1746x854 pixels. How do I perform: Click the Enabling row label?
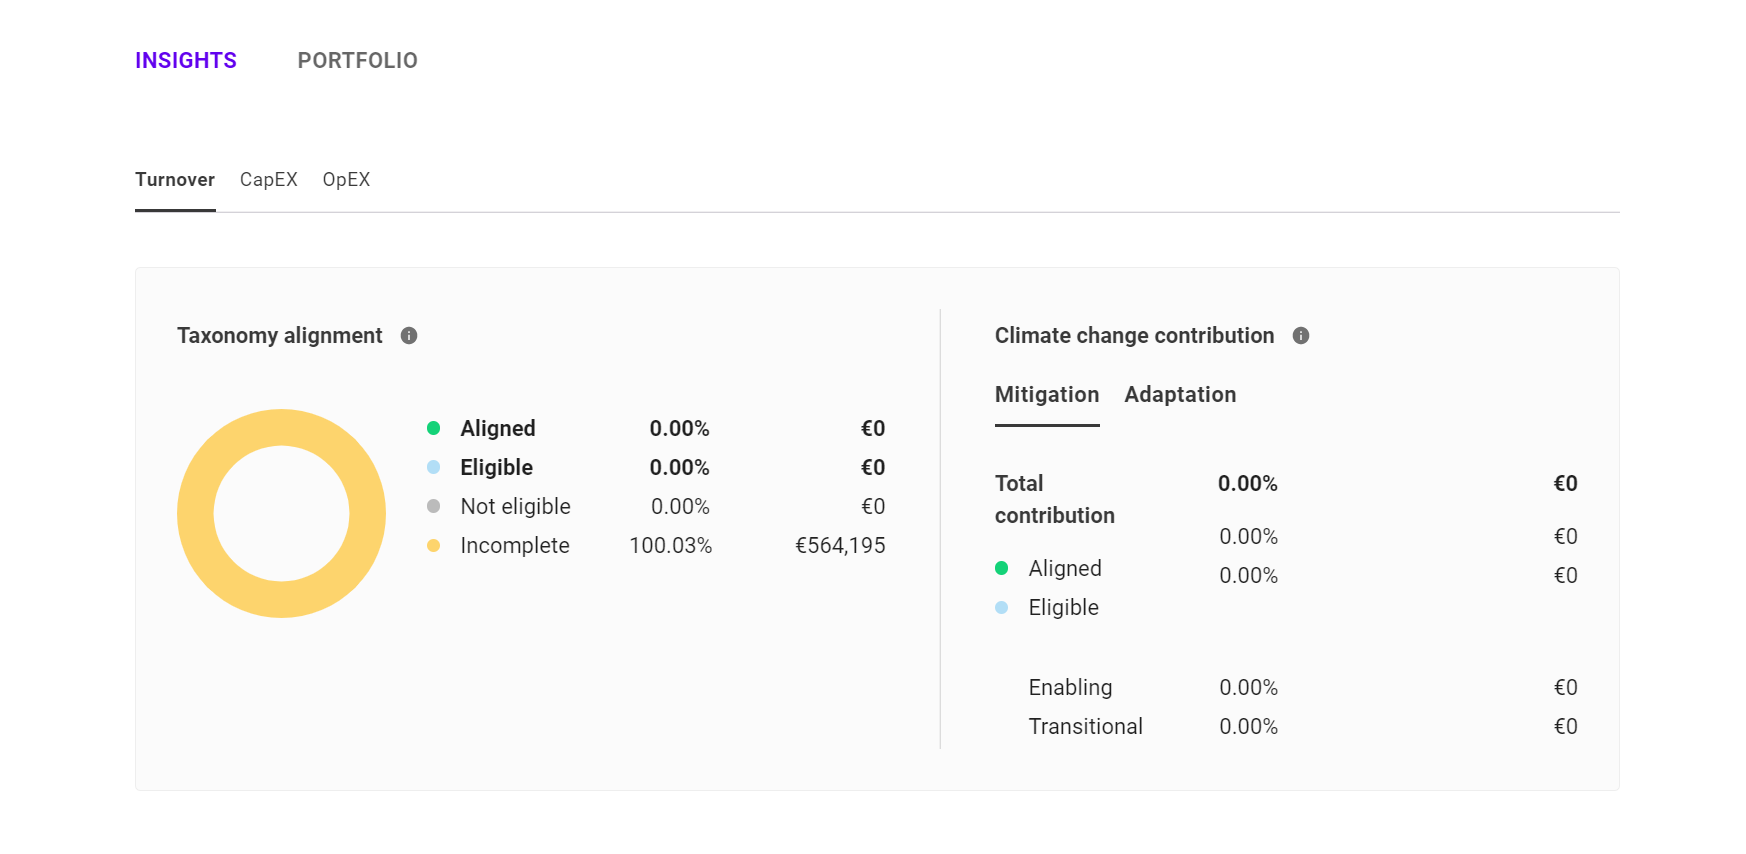(1070, 688)
